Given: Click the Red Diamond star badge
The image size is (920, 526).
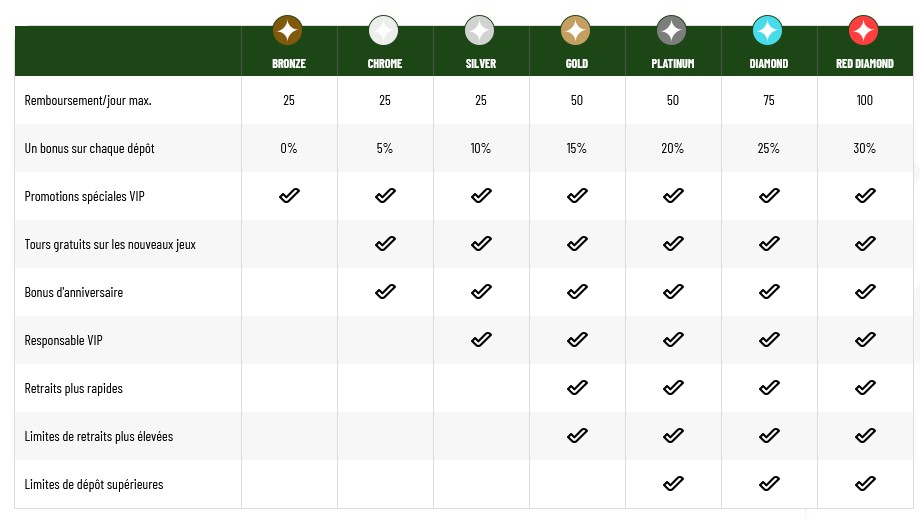Looking at the screenshot, I should pyautogui.click(x=865, y=31).
